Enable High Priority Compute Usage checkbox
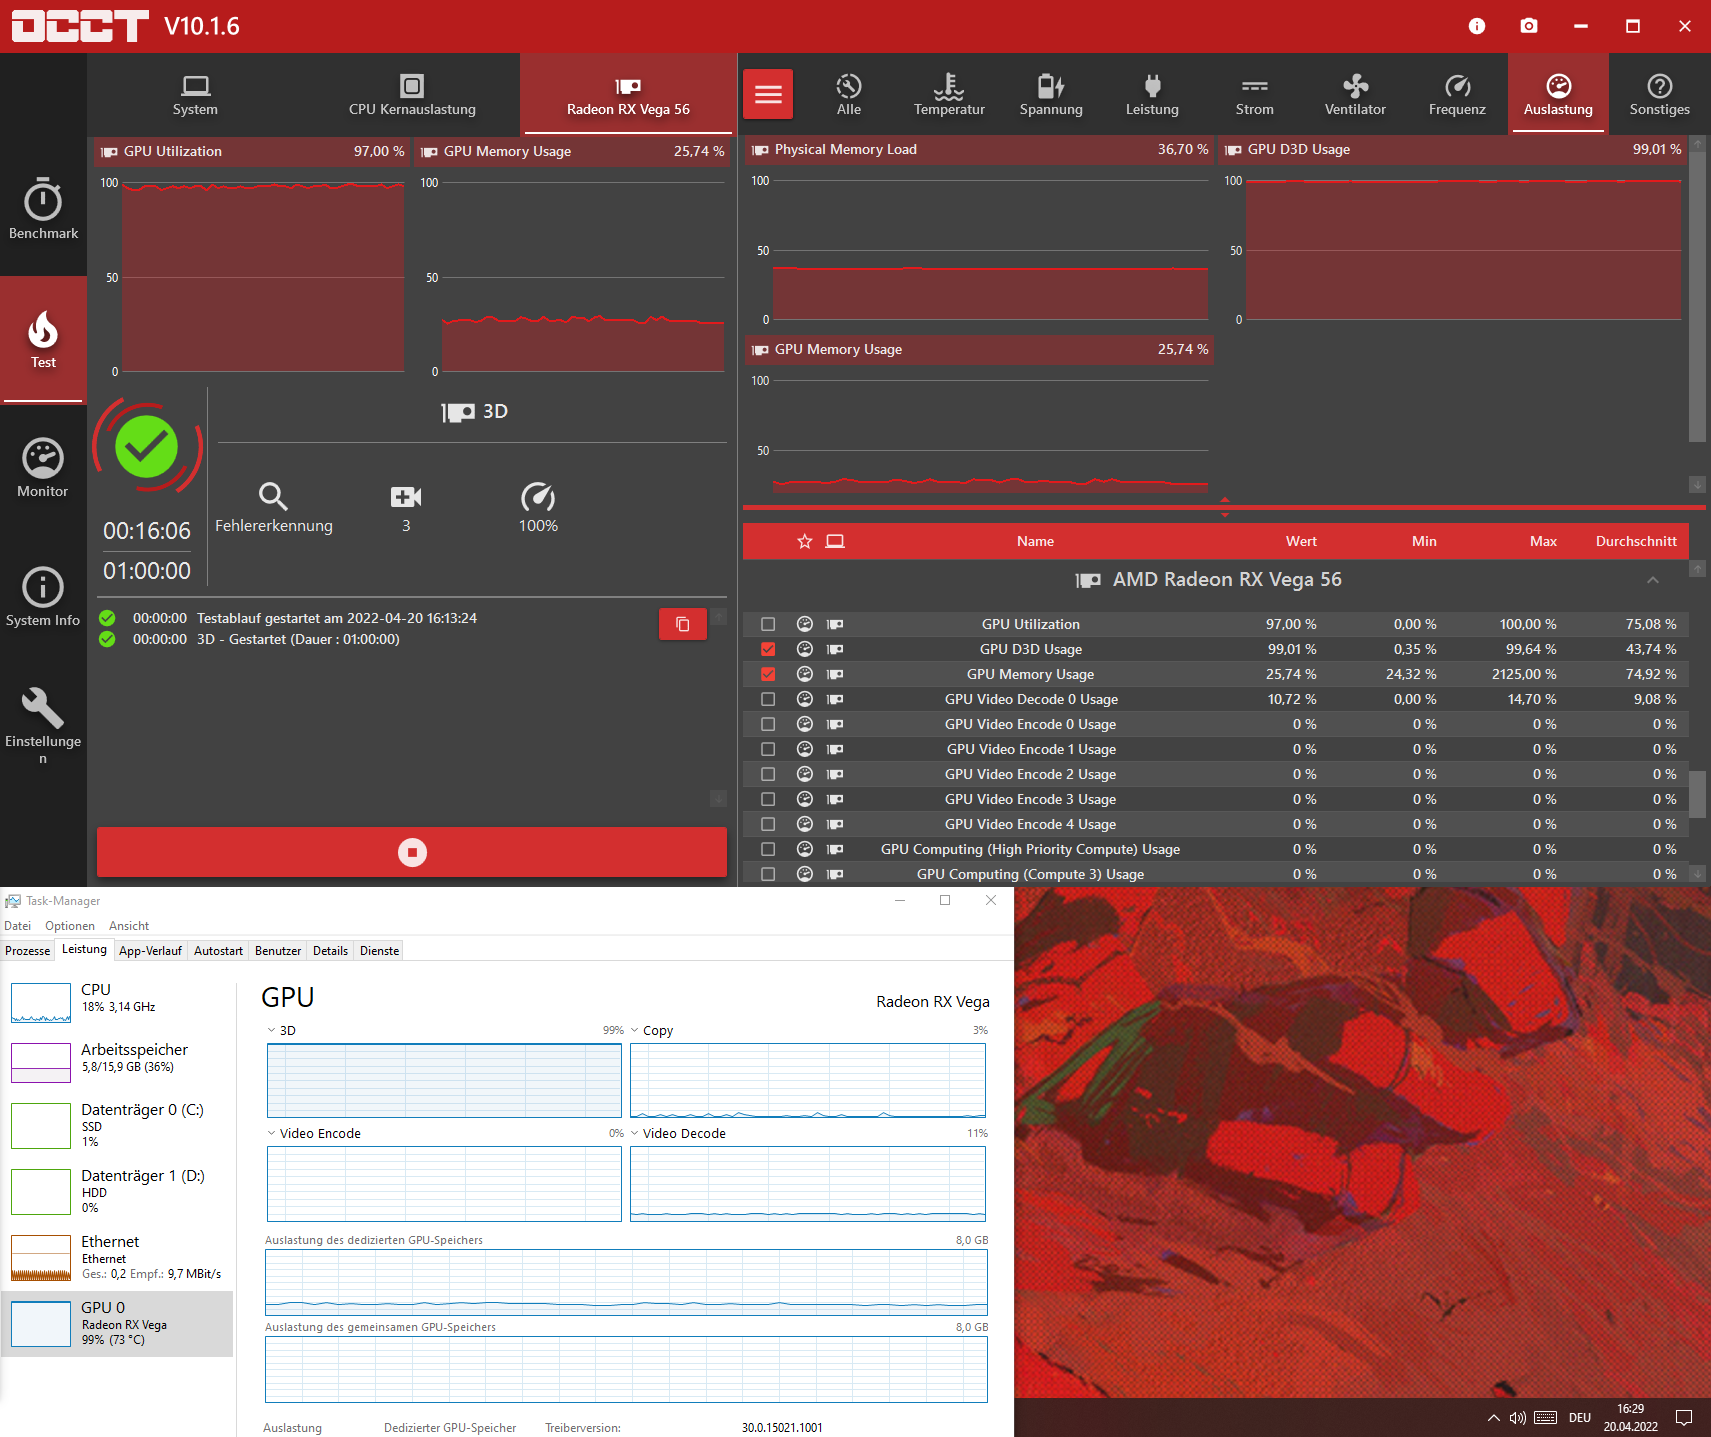 (768, 849)
